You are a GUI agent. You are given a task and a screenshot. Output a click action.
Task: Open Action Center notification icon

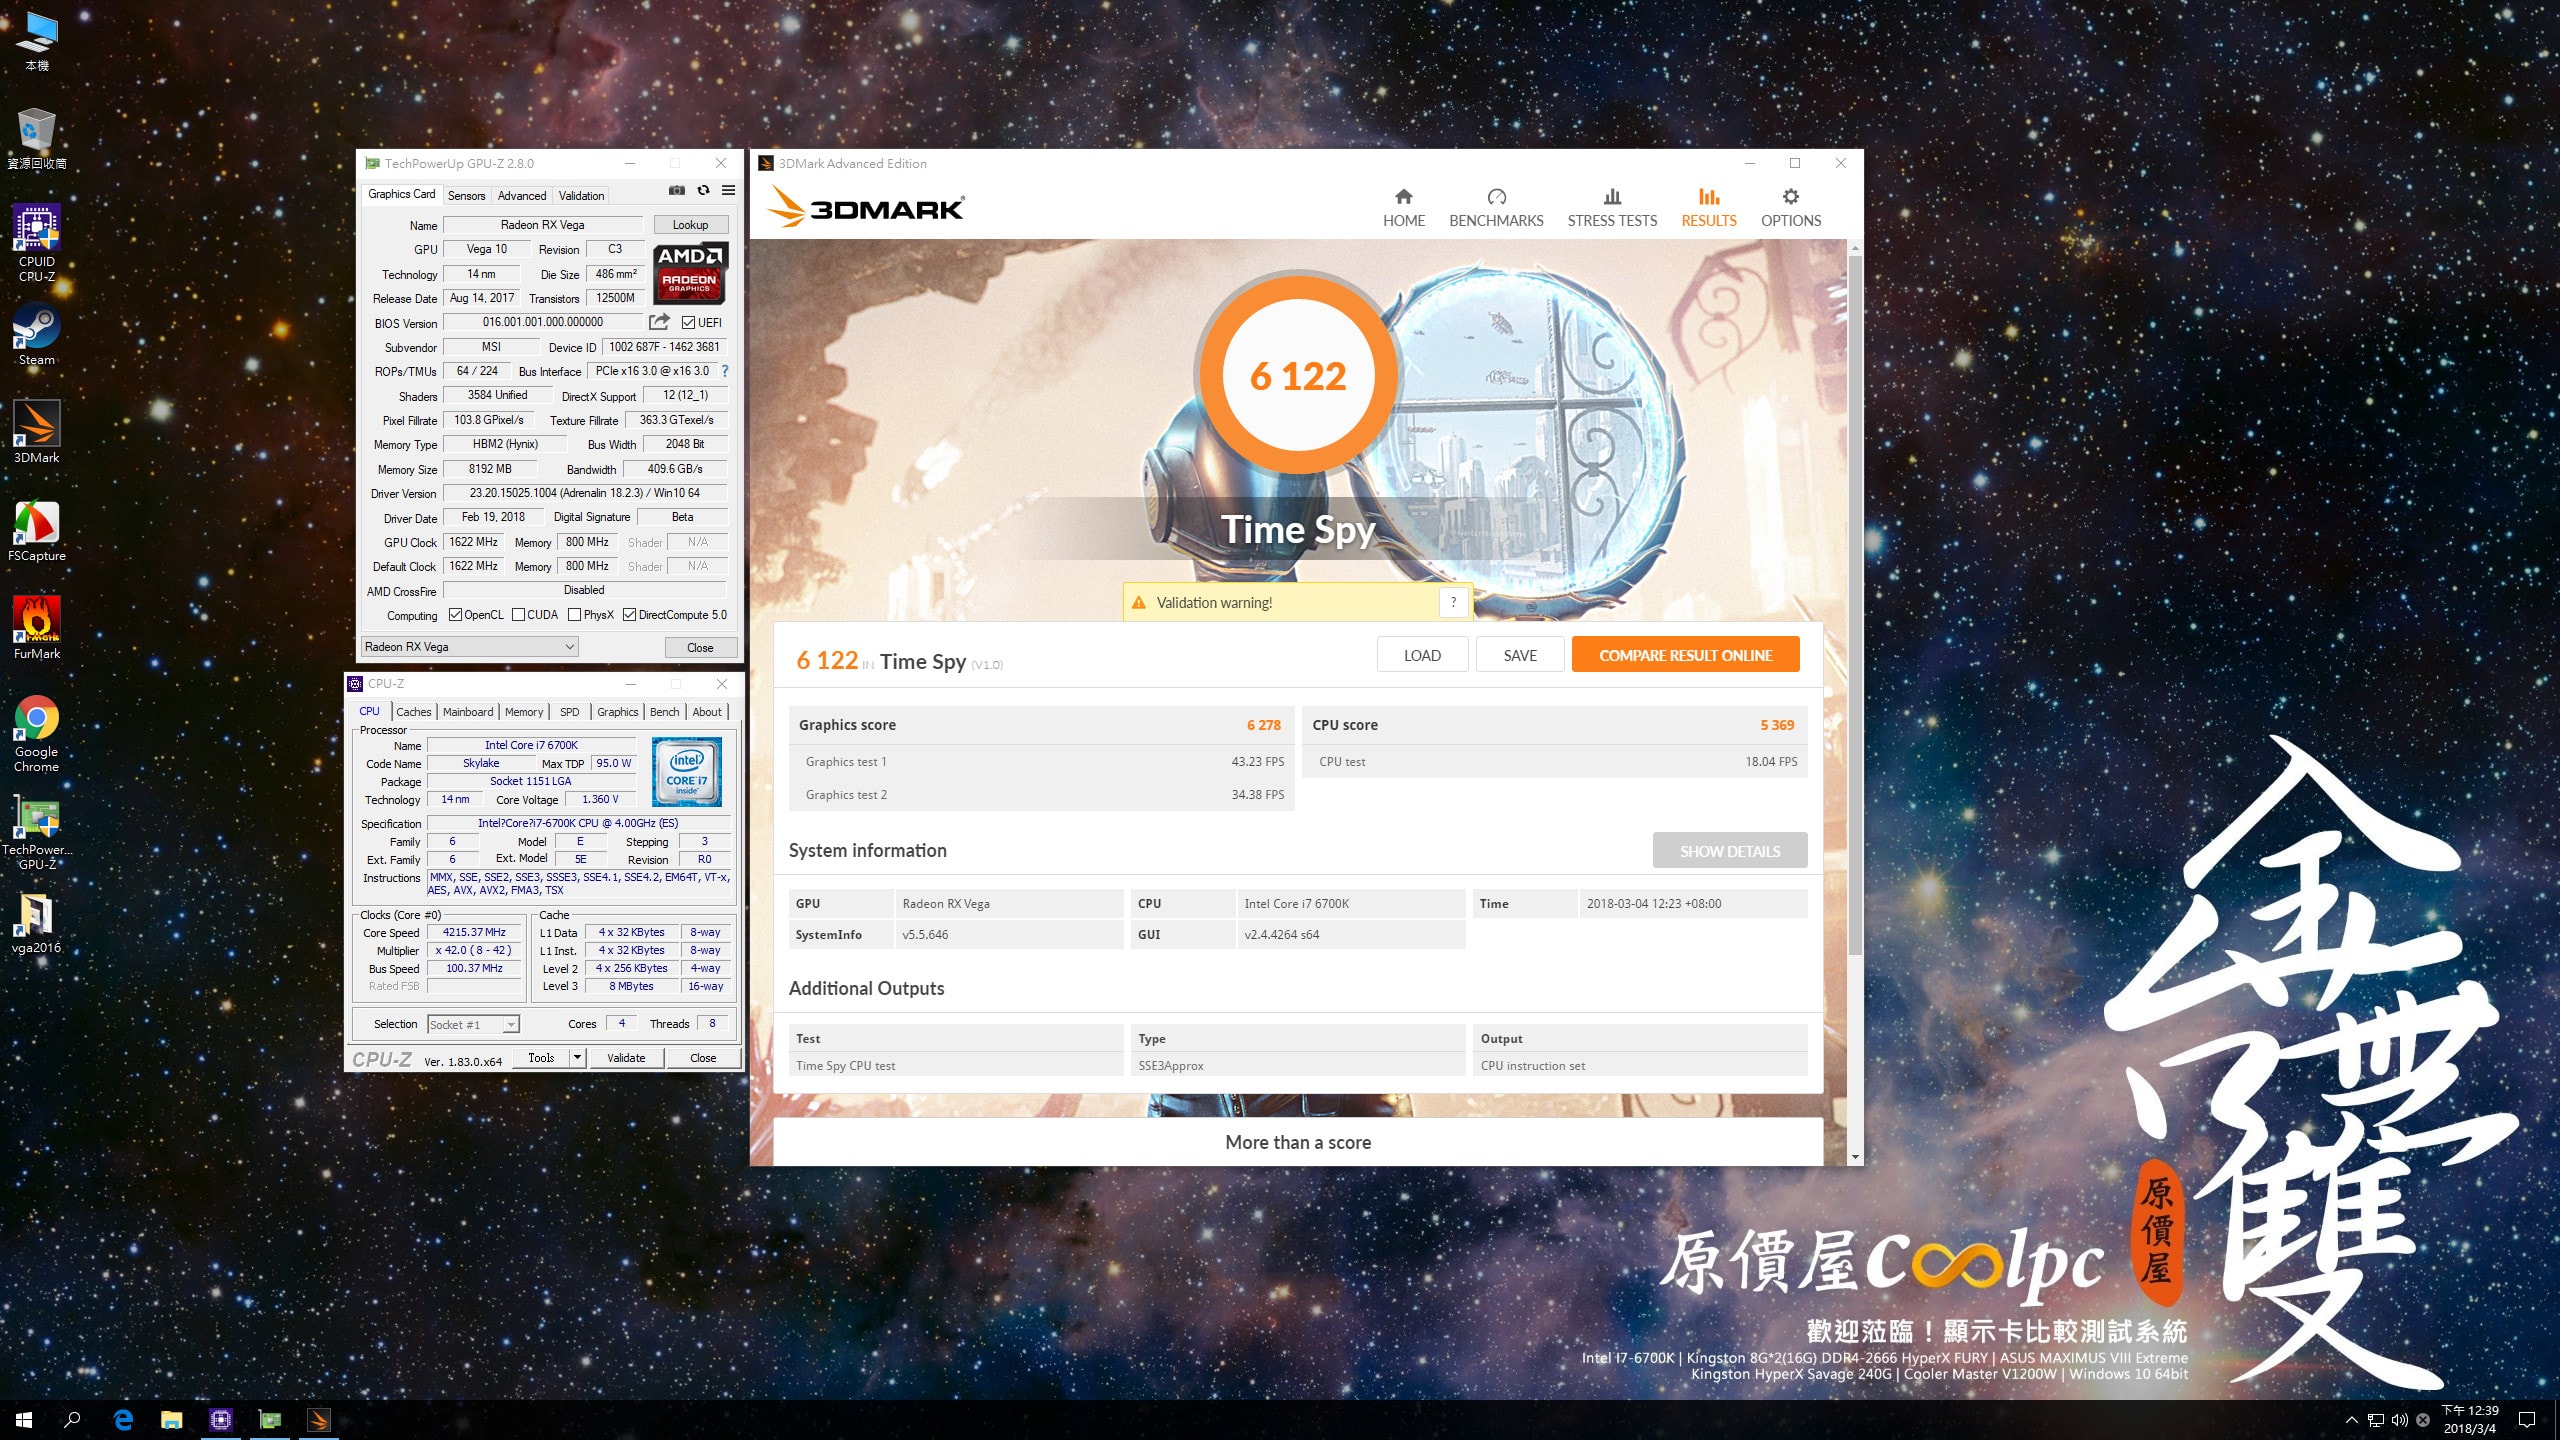(2528, 1420)
